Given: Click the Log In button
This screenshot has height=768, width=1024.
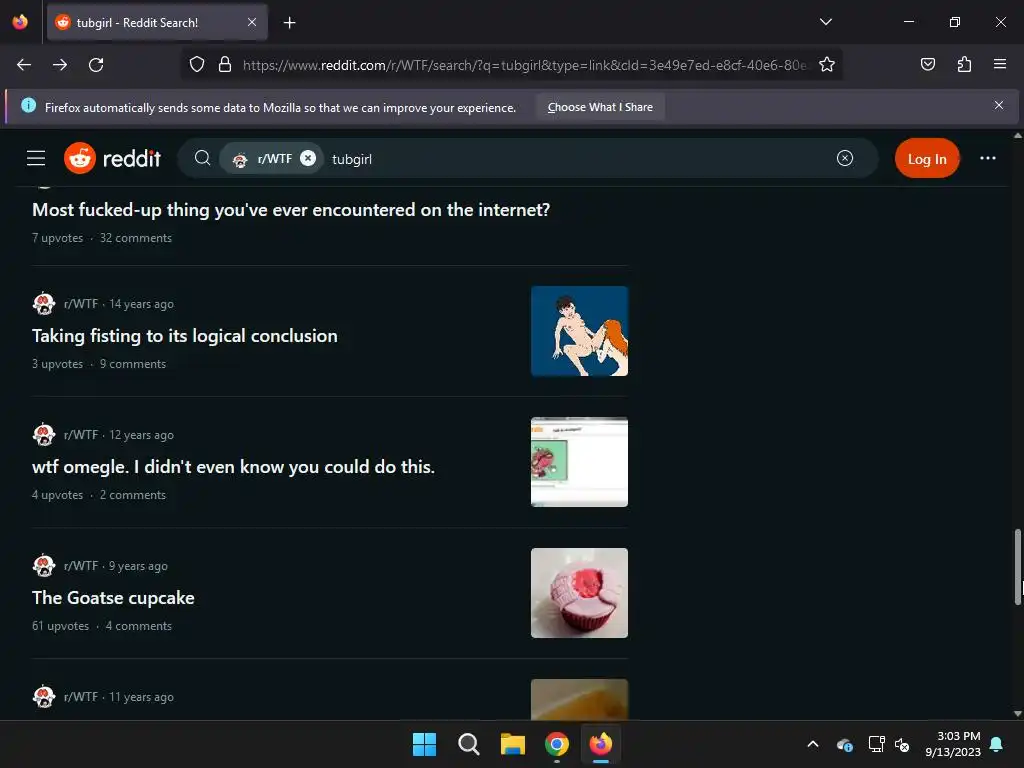Looking at the screenshot, I should [x=927, y=159].
